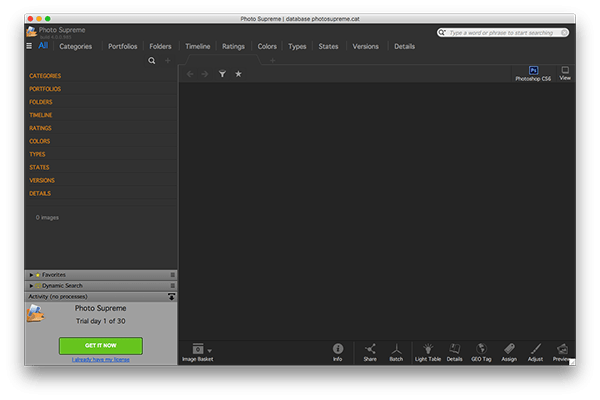
Task: Open the Image Basket
Action: click(x=197, y=352)
